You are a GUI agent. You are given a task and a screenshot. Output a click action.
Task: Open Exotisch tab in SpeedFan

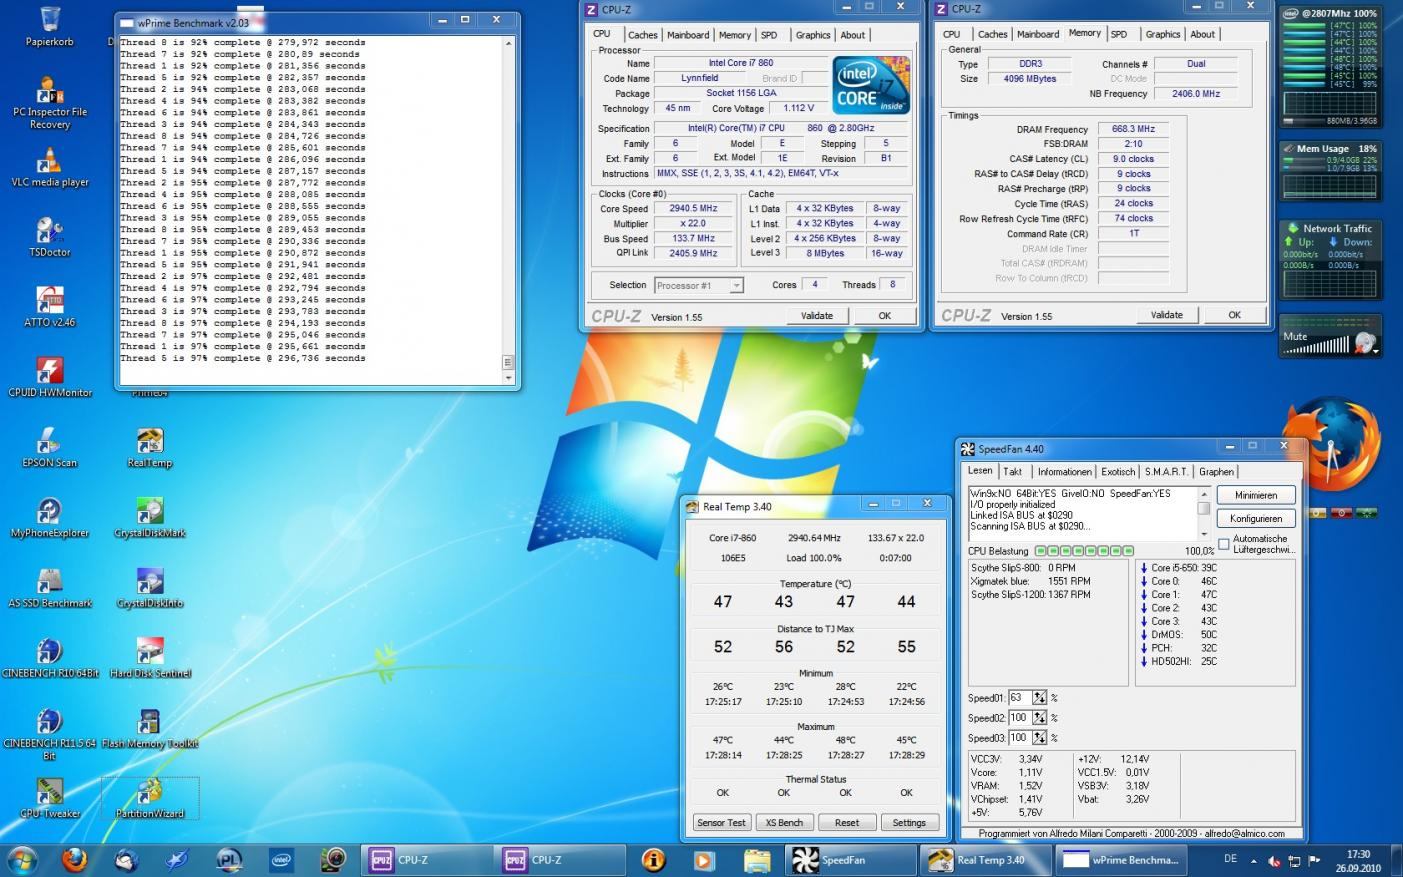coord(1118,472)
